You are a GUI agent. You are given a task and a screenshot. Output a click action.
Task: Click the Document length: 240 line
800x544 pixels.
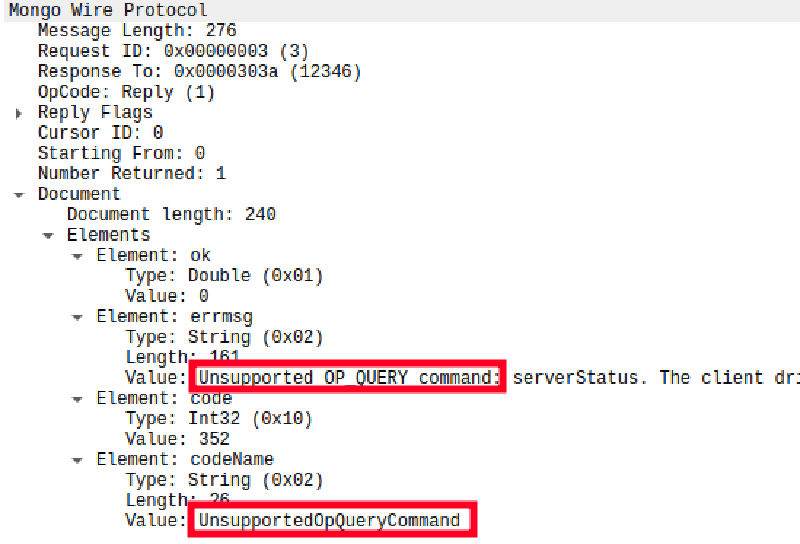click(171, 215)
